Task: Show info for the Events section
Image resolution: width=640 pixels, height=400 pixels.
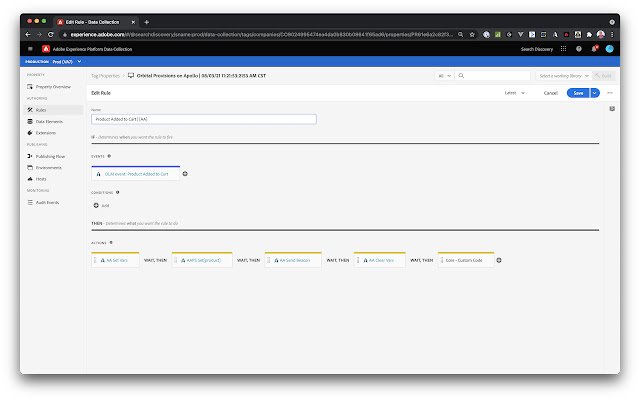Action: tap(109, 156)
